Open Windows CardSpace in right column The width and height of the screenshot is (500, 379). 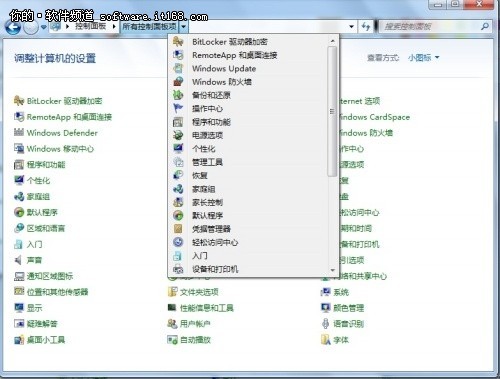(x=375, y=117)
